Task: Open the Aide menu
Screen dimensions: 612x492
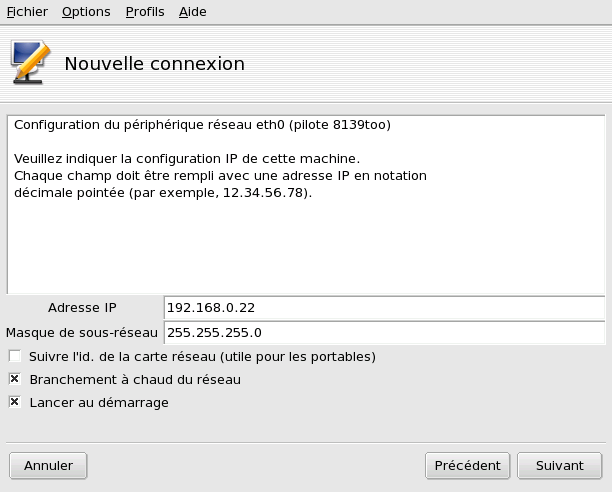Action: (192, 12)
